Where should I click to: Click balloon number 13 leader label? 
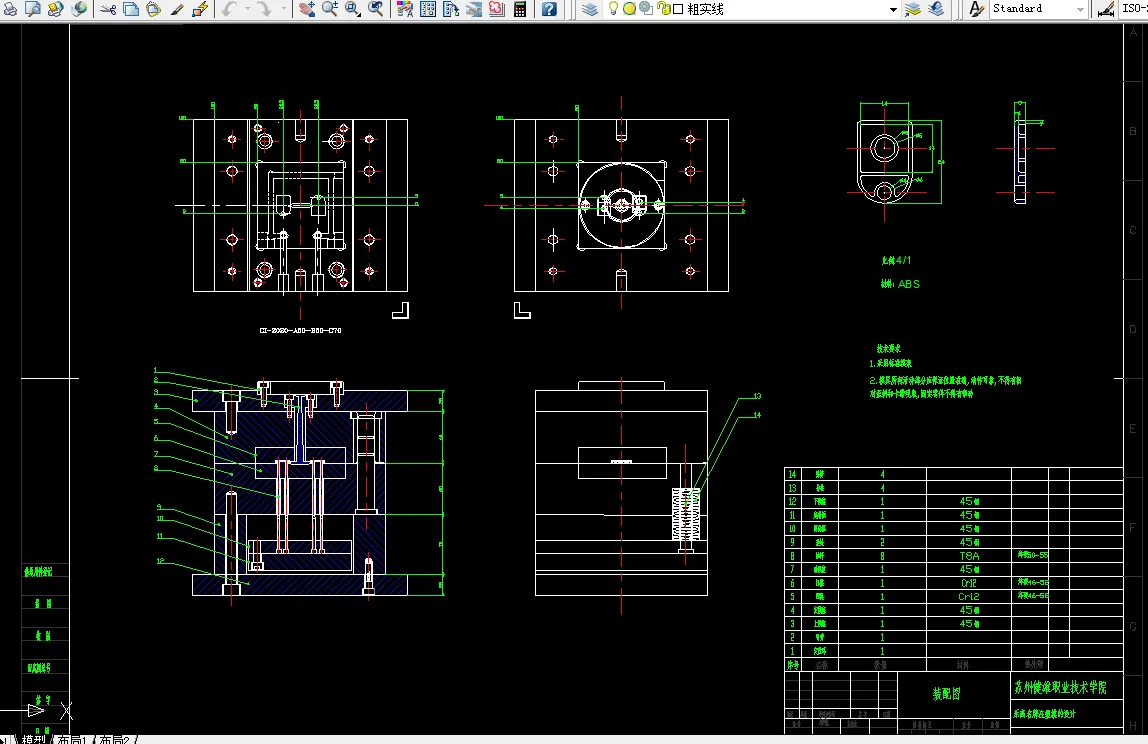click(757, 396)
